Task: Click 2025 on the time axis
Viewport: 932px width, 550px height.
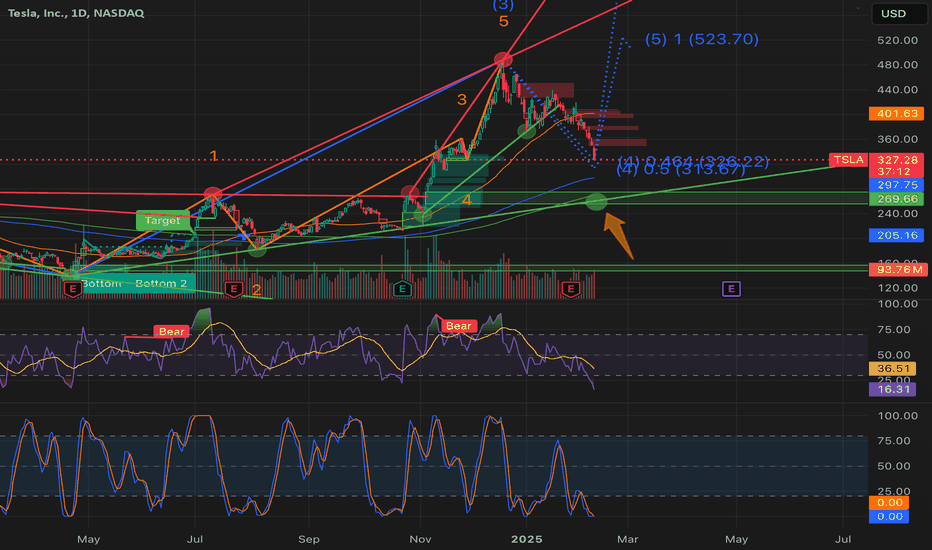Action: (527, 539)
